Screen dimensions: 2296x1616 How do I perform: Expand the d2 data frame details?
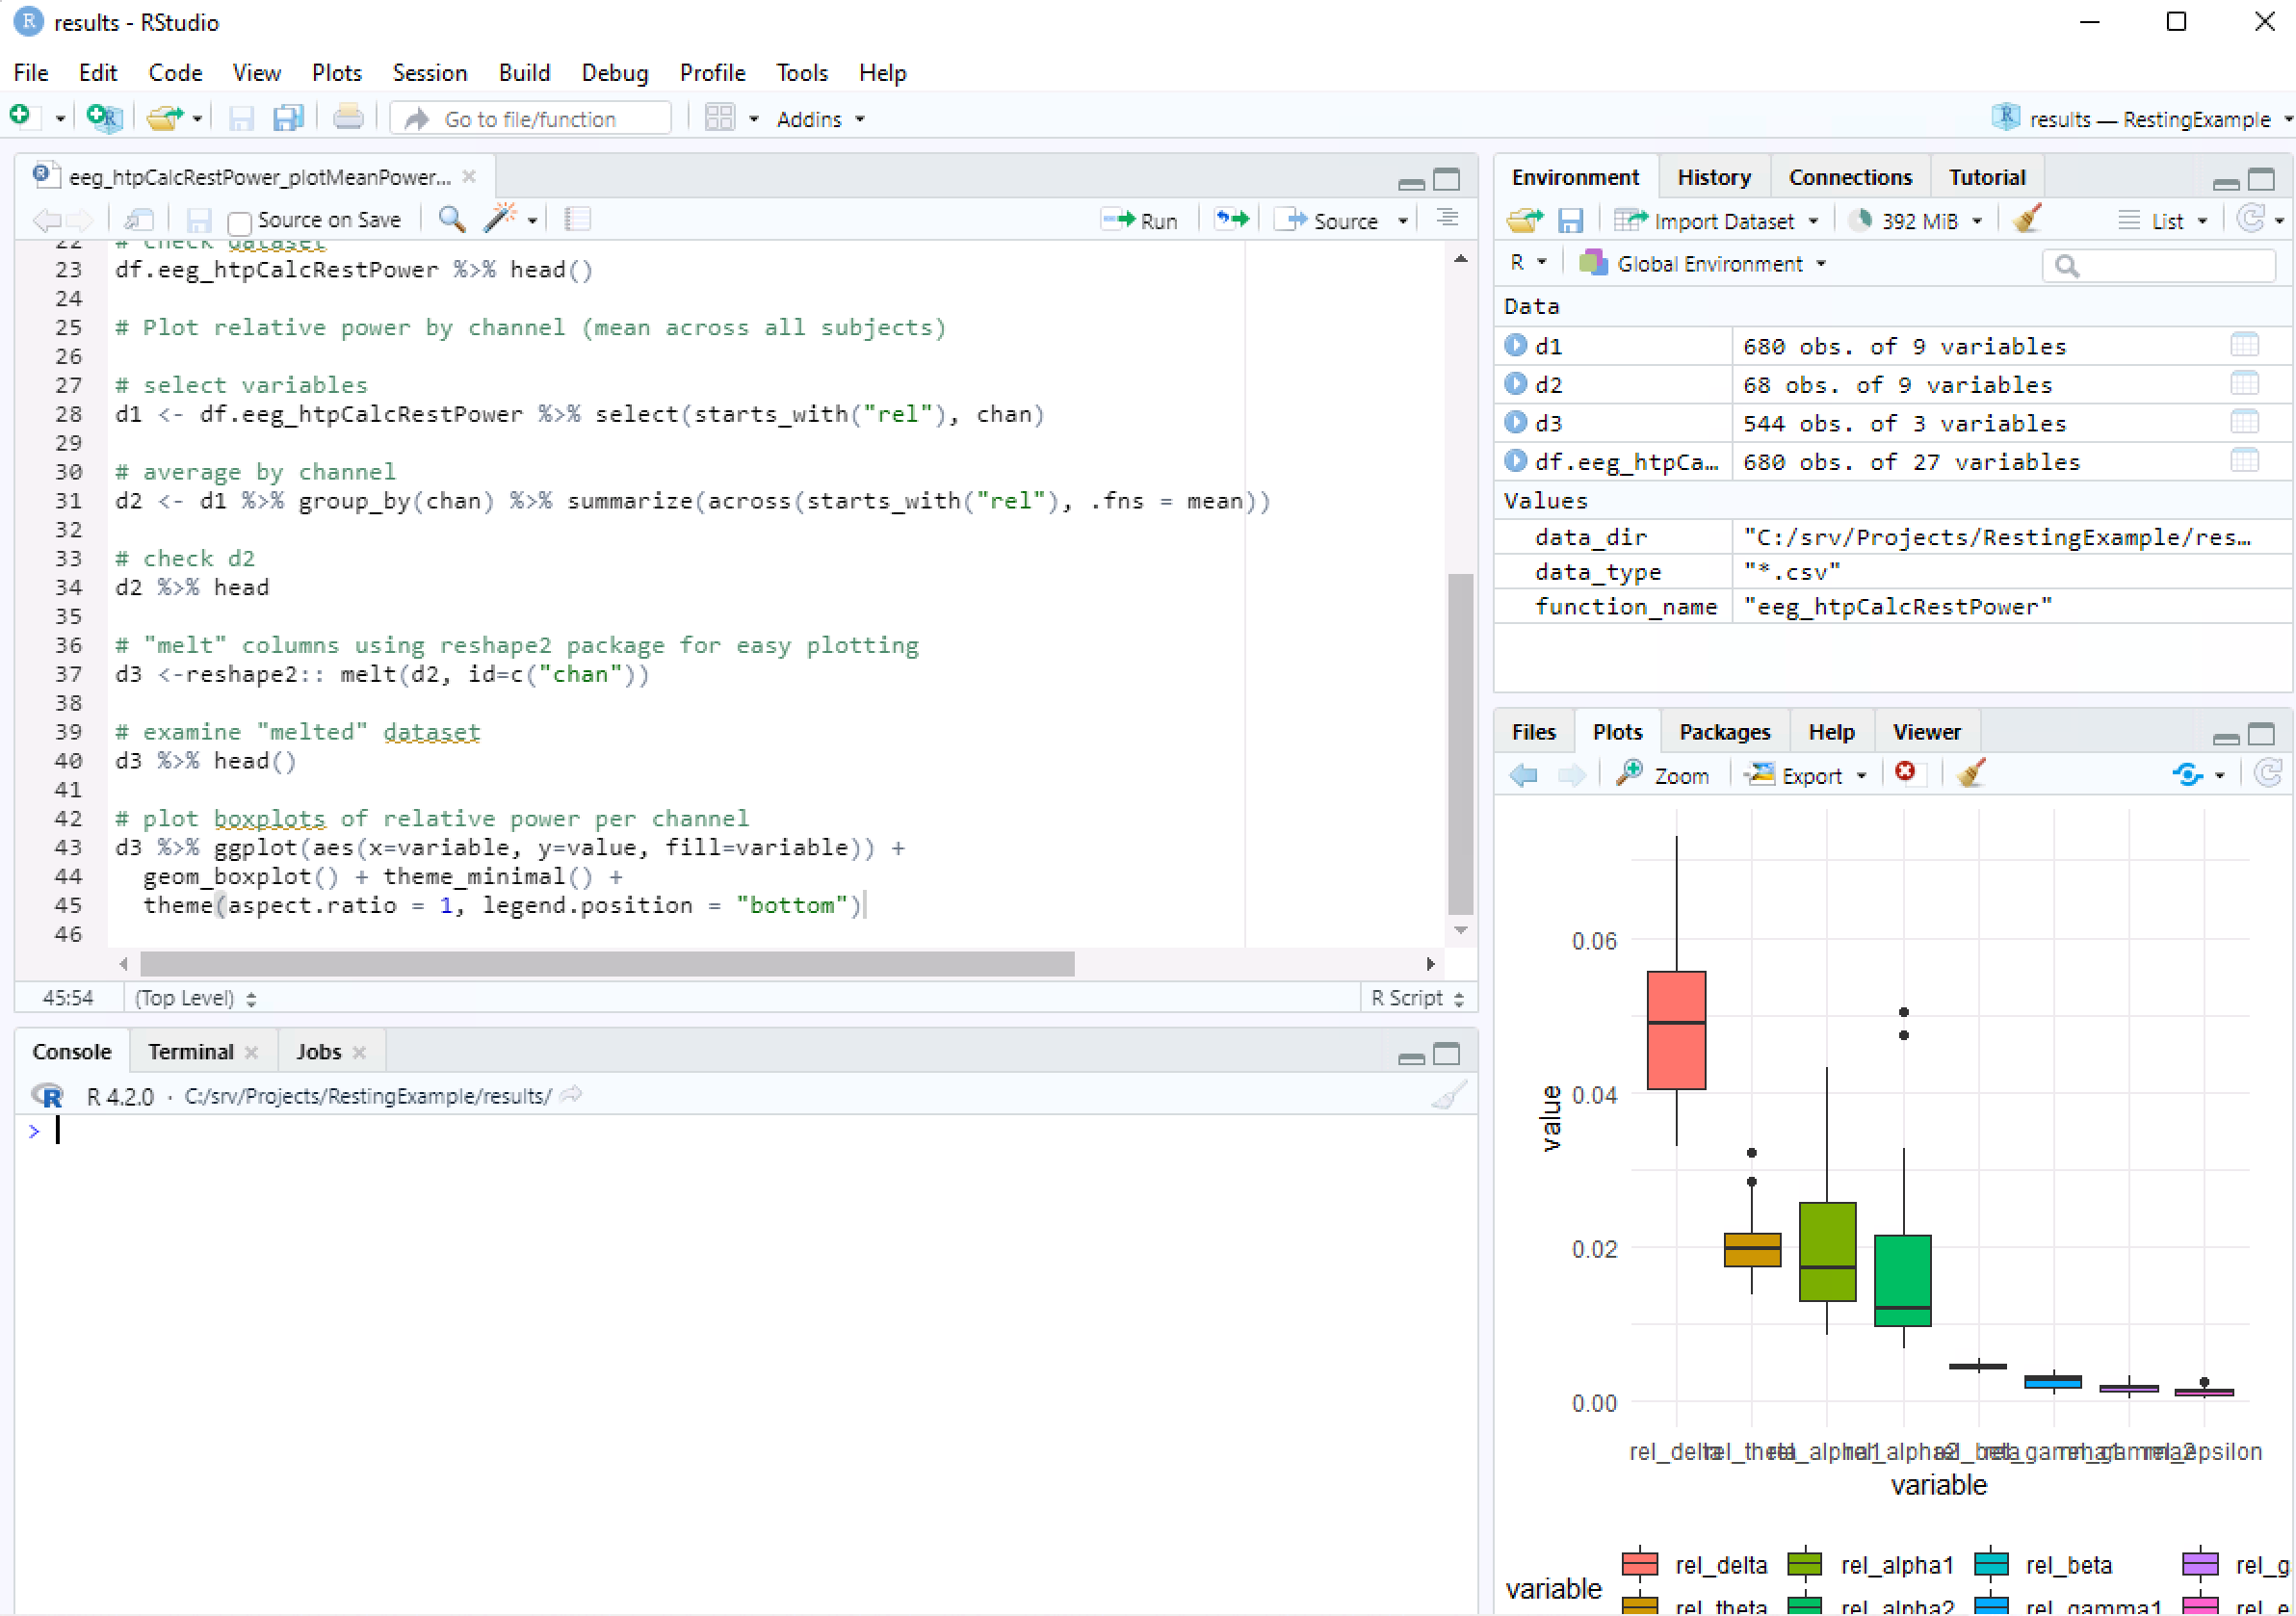click(x=1515, y=384)
